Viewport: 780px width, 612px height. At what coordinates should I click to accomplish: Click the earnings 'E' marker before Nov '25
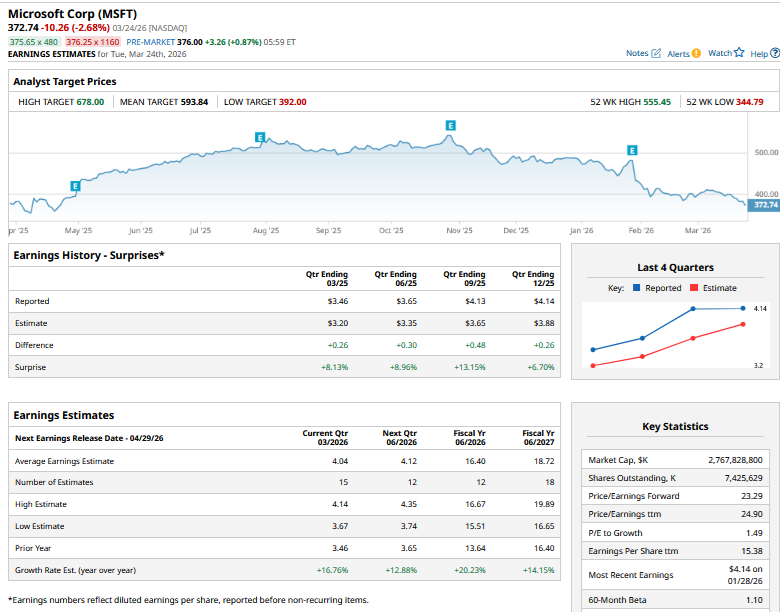(450, 125)
